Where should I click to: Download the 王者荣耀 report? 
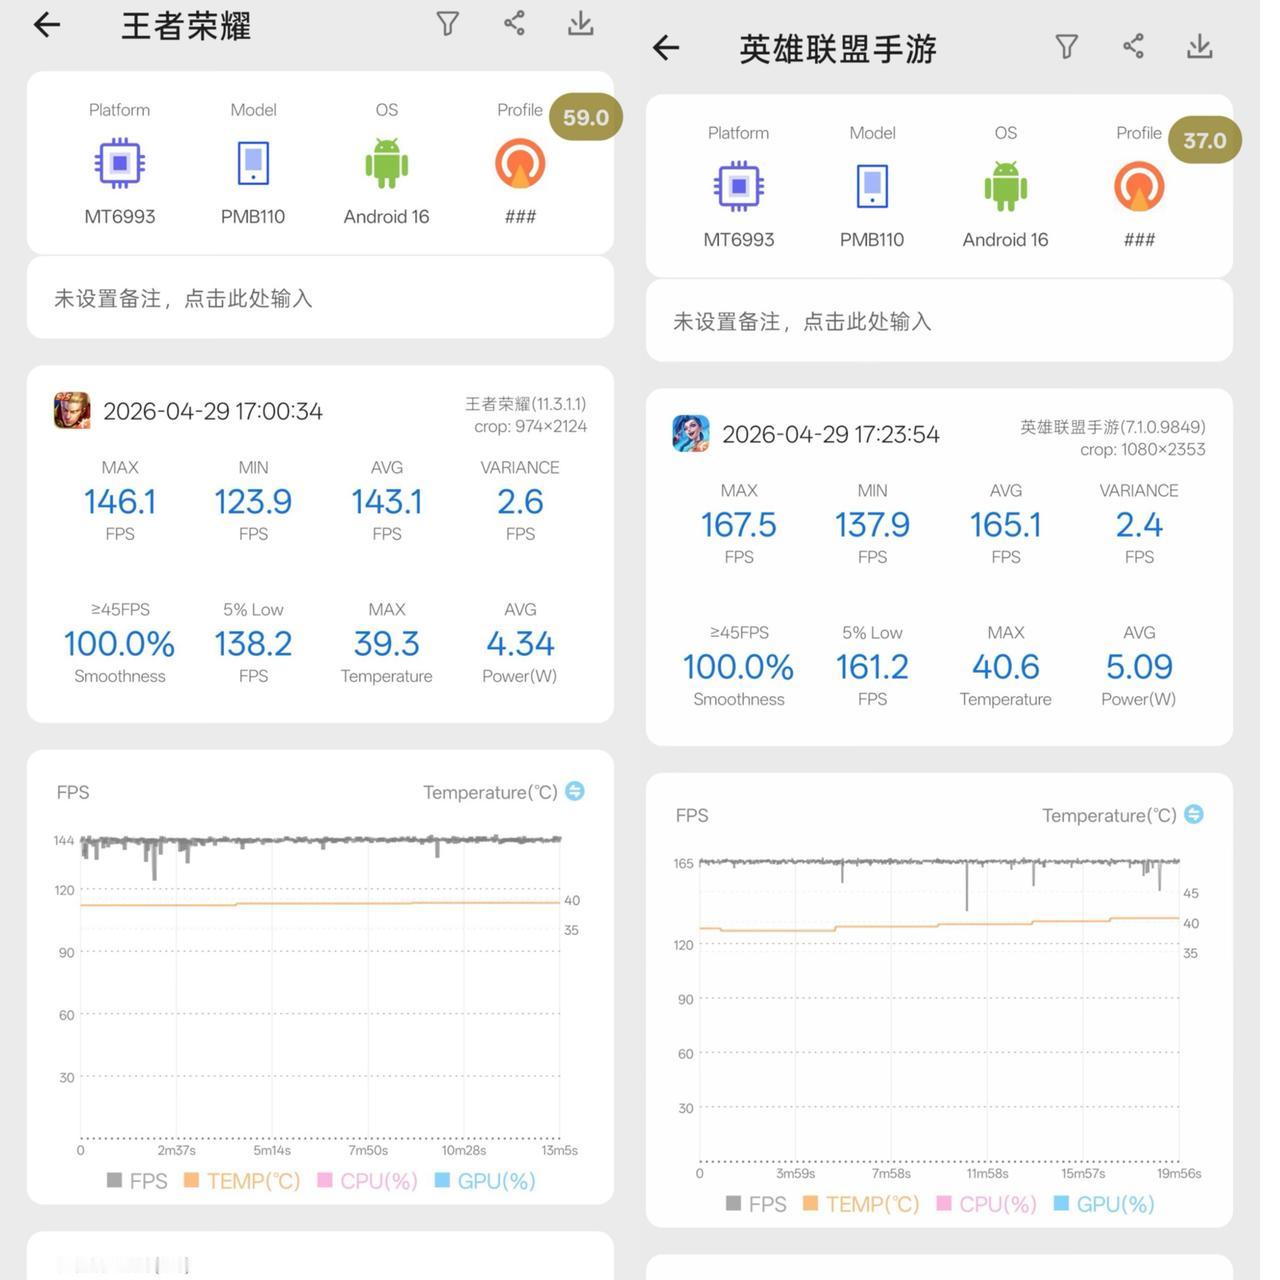pos(580,24)
